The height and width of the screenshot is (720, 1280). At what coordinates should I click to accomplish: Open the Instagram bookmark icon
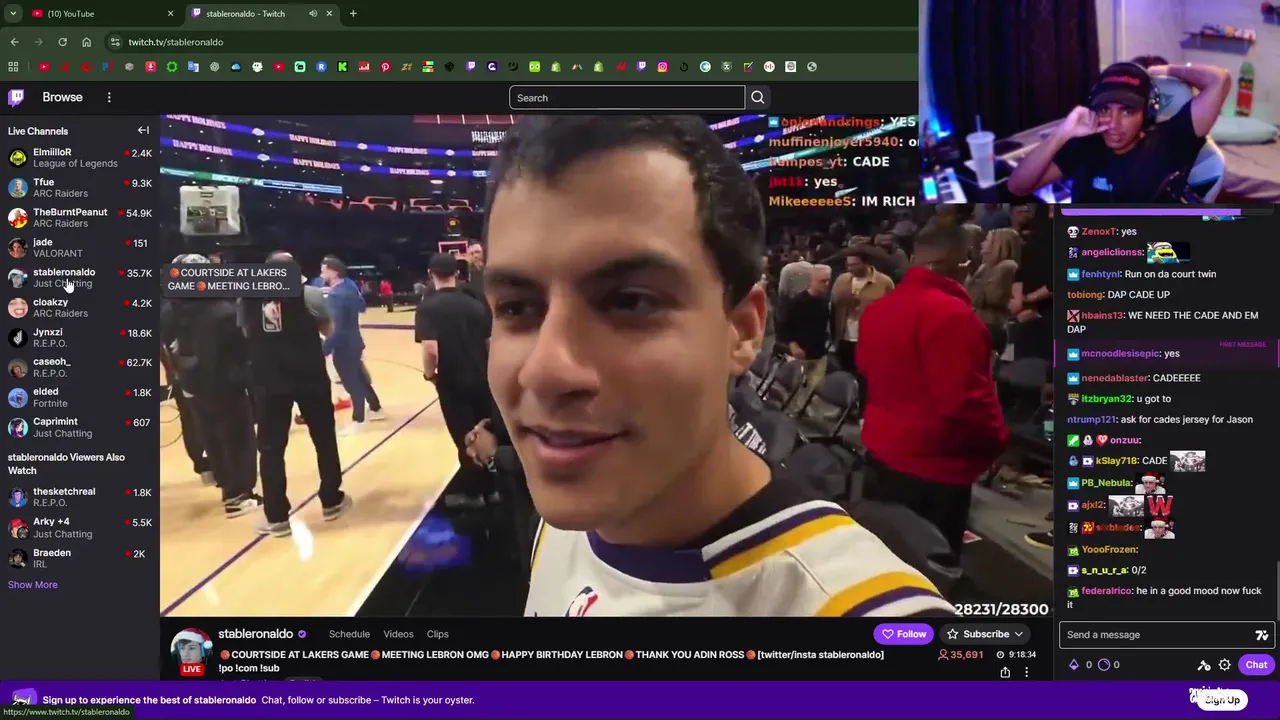662,67
